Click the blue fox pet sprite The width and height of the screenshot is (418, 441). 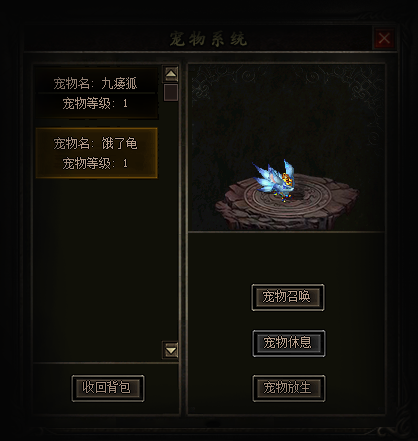274,181
